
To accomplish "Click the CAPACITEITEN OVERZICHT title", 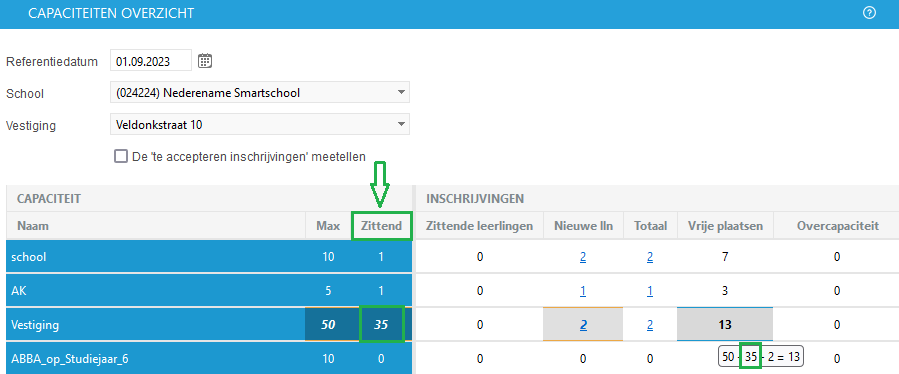I will (x=111, y=13).
